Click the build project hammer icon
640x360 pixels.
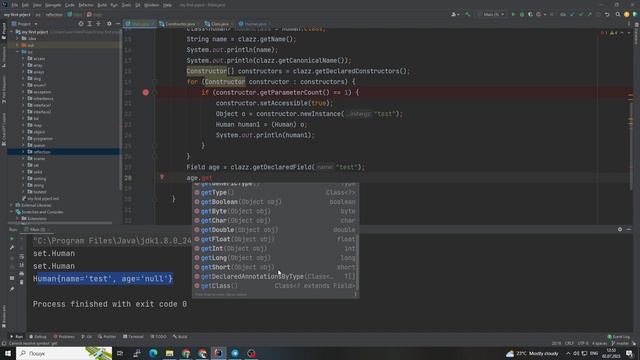click(x=468, y=14)
